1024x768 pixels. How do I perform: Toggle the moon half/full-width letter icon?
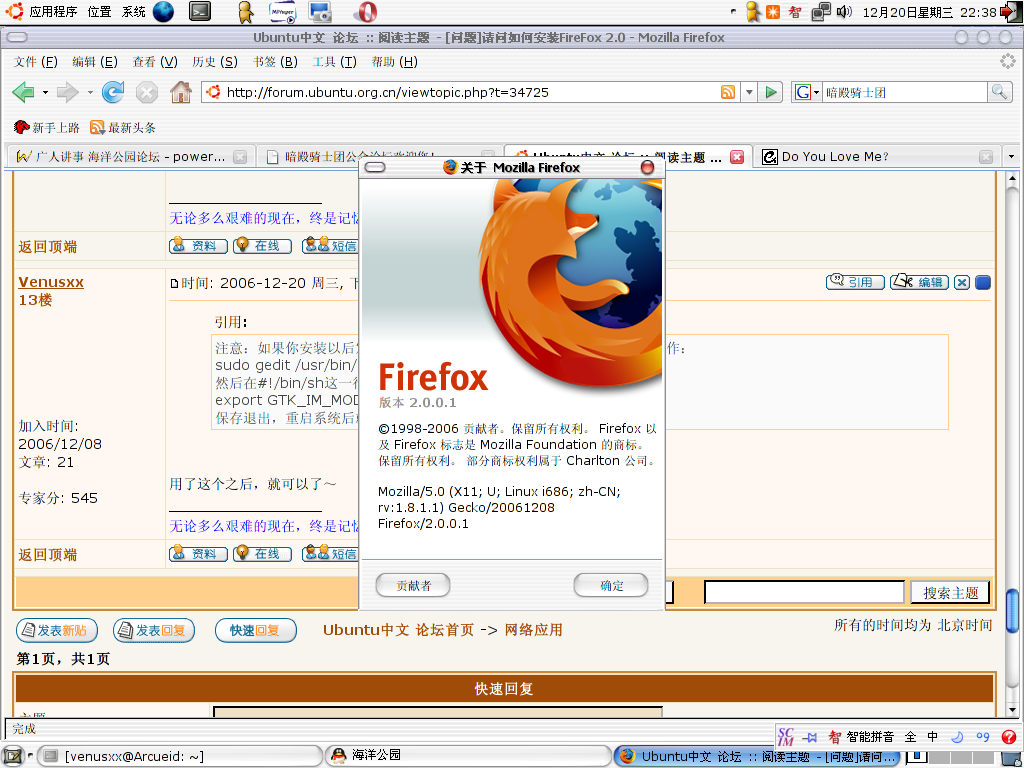tap(957, 737)
